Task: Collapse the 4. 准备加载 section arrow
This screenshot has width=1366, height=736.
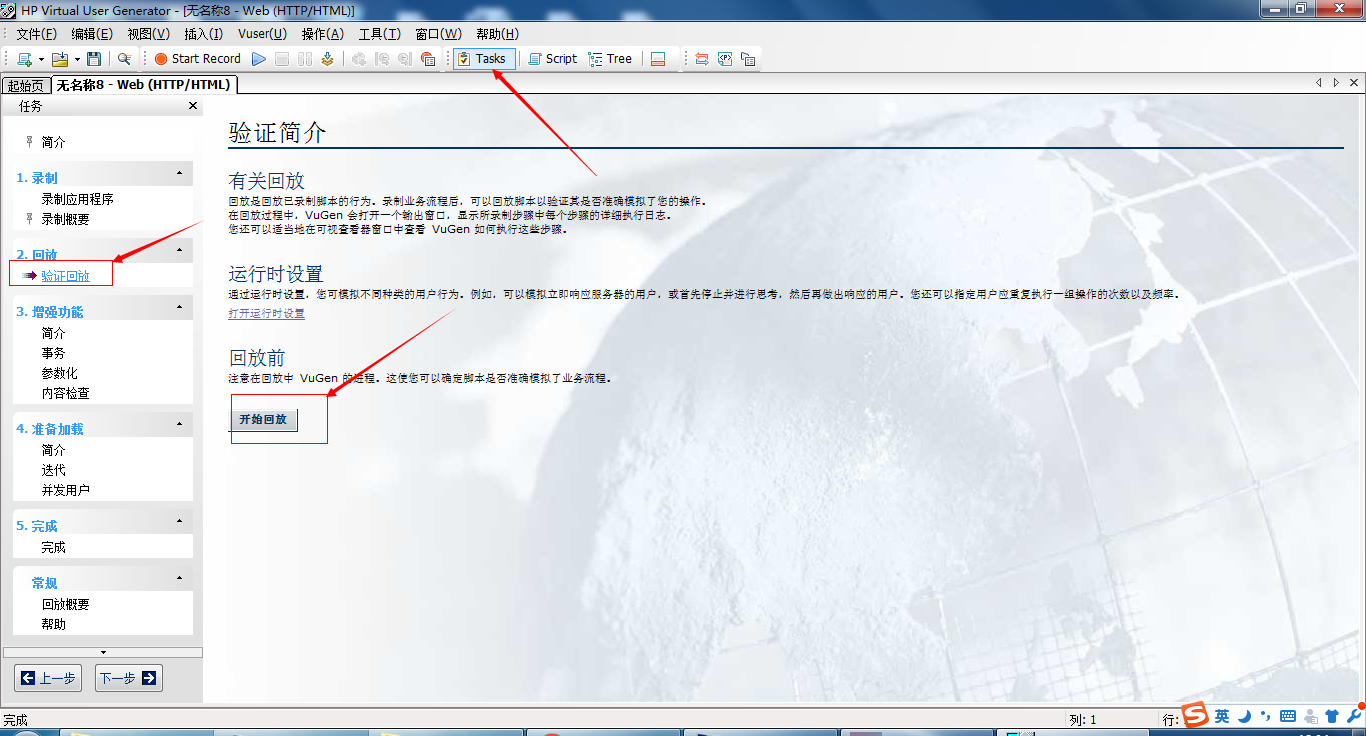Action: tap(180, 425)
